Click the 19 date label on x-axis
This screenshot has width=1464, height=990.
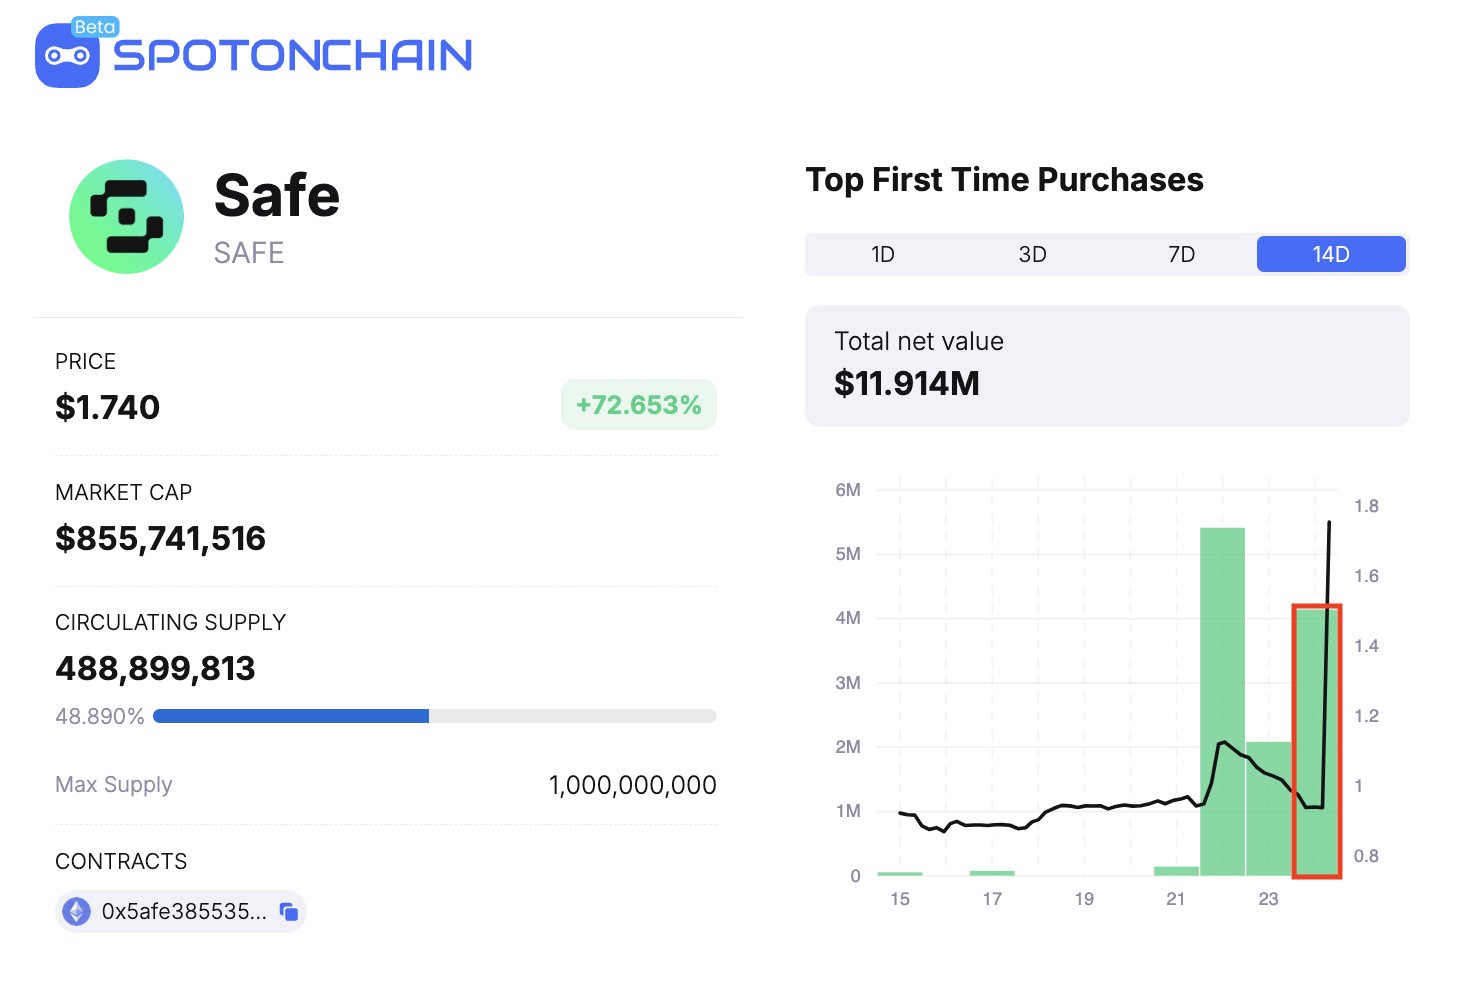pyautogui.click(x=1084, y=899)
